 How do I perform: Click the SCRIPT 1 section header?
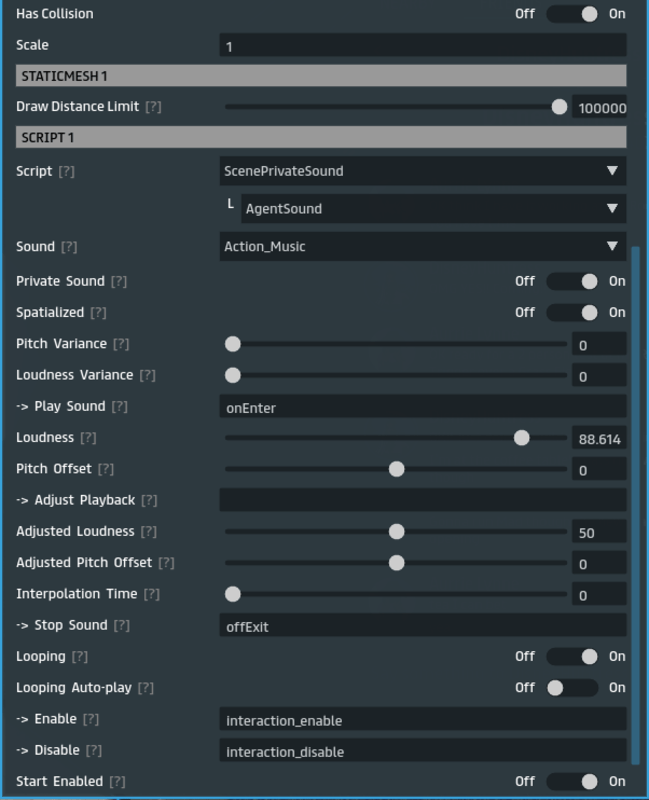coord(321,137)
